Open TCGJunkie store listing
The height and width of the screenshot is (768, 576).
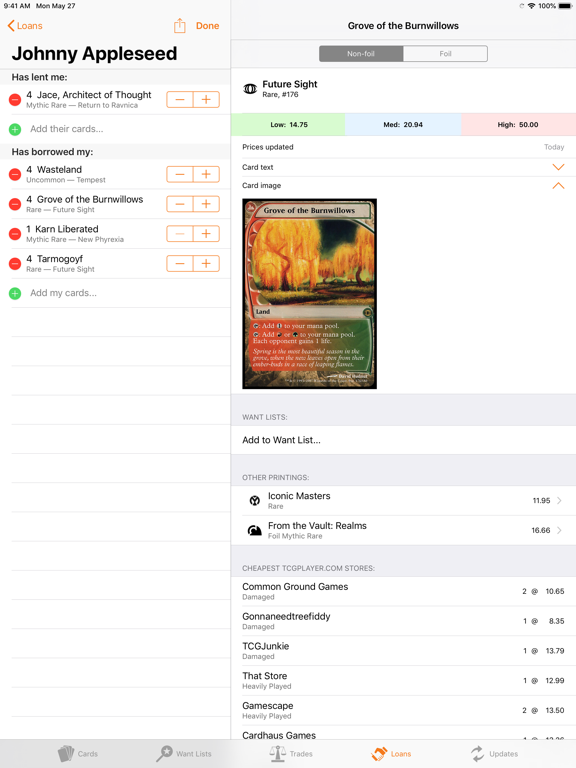[x=403, y=651]
